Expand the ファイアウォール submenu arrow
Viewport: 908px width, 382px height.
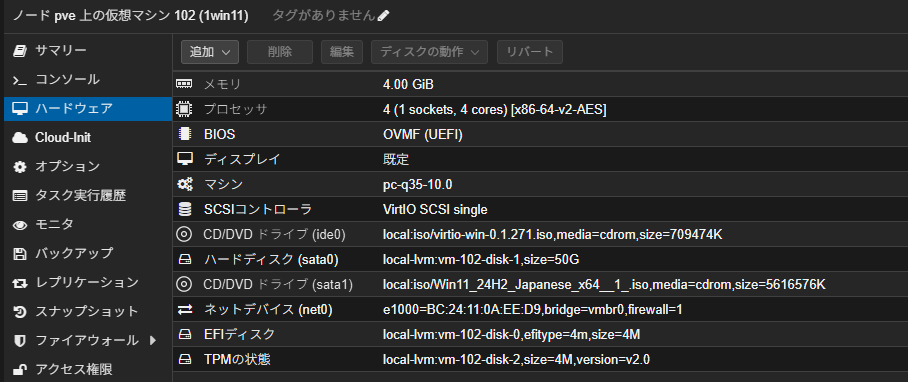pos(153,340)
